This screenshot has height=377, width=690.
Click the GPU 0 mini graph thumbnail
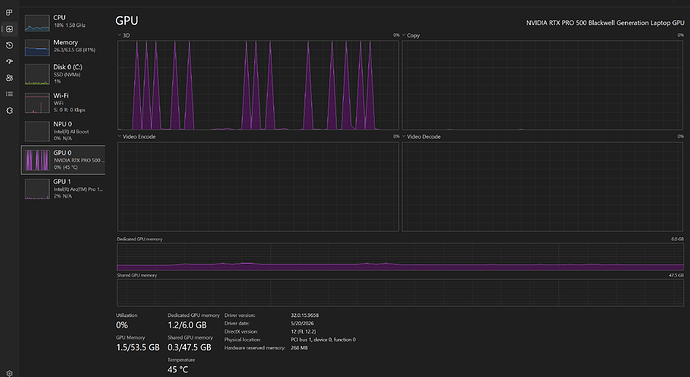[37, 160]
